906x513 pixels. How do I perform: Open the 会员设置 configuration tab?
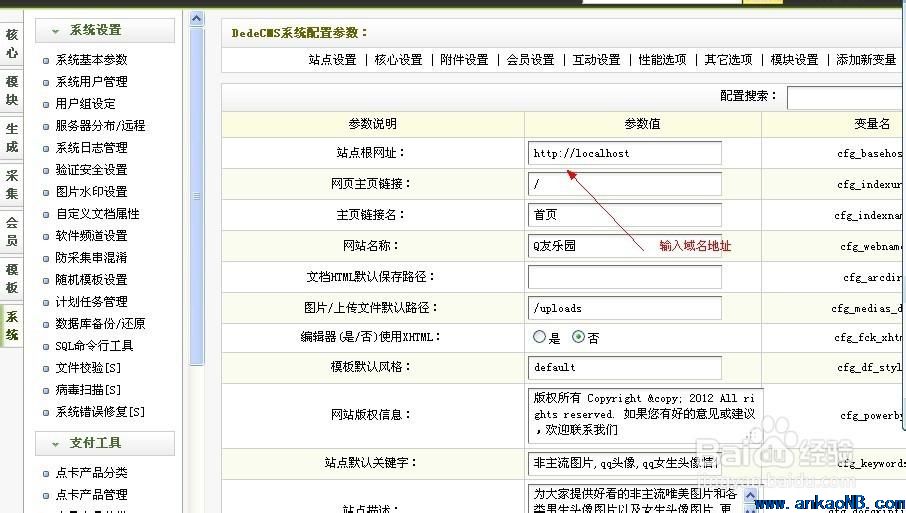click(530, 60)
